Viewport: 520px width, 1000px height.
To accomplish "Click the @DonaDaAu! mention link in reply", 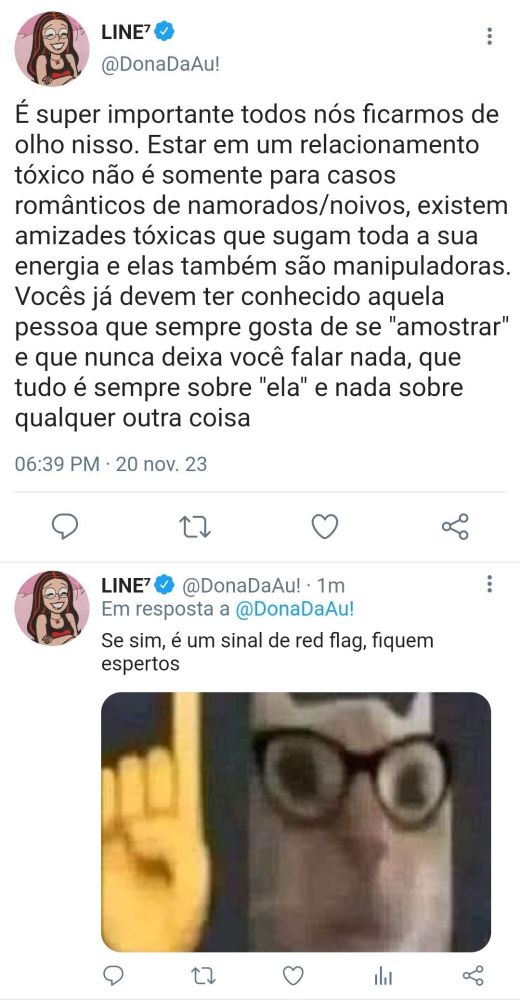I will tap(295, 609).
